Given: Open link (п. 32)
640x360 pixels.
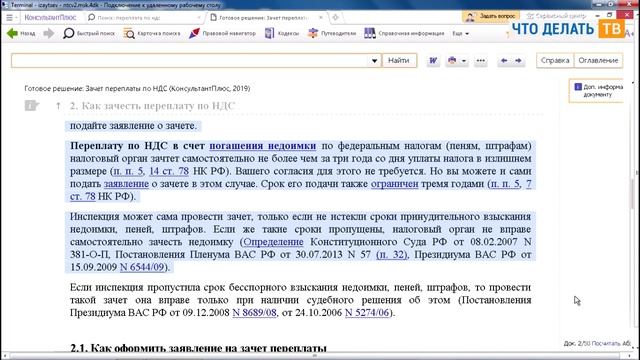Looking at the screenshot, I should tap(391, 254).
